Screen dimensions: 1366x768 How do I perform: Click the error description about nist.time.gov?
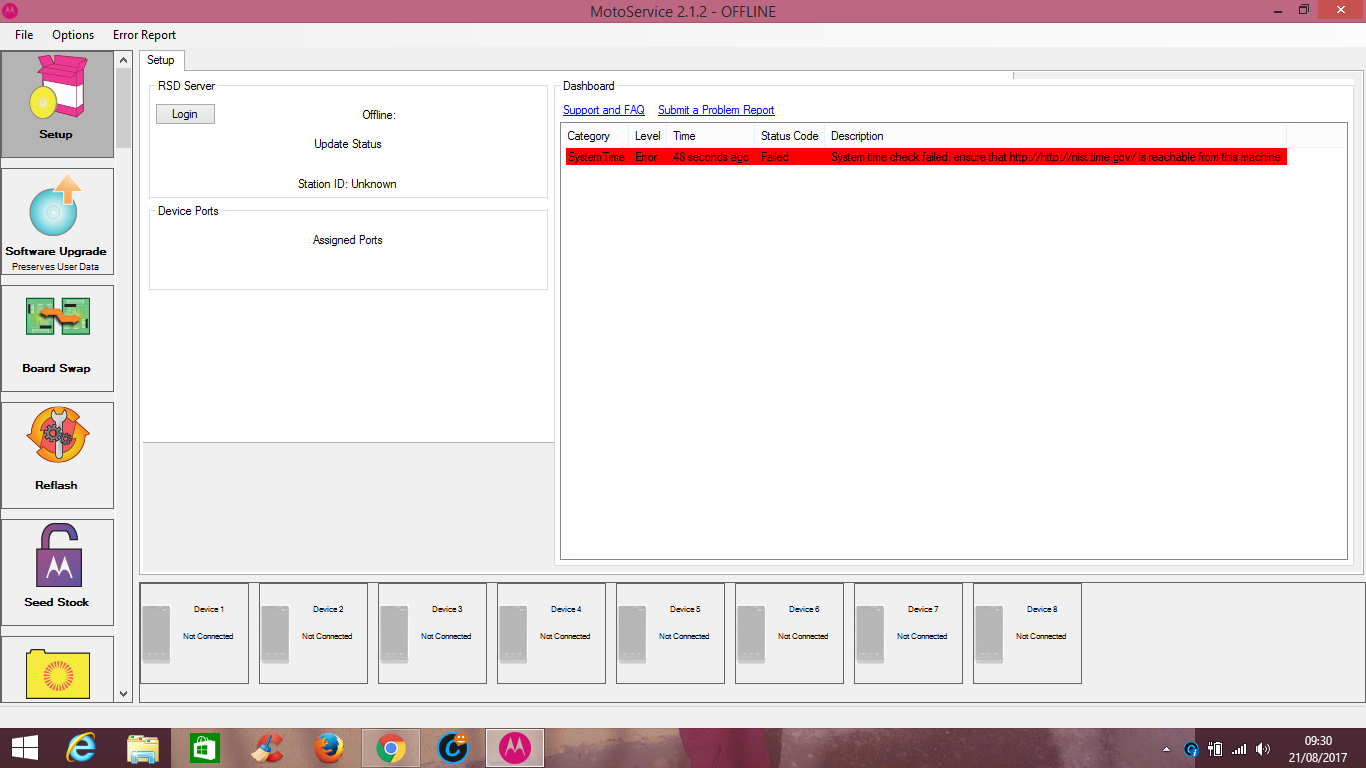tap(1056, 157)
